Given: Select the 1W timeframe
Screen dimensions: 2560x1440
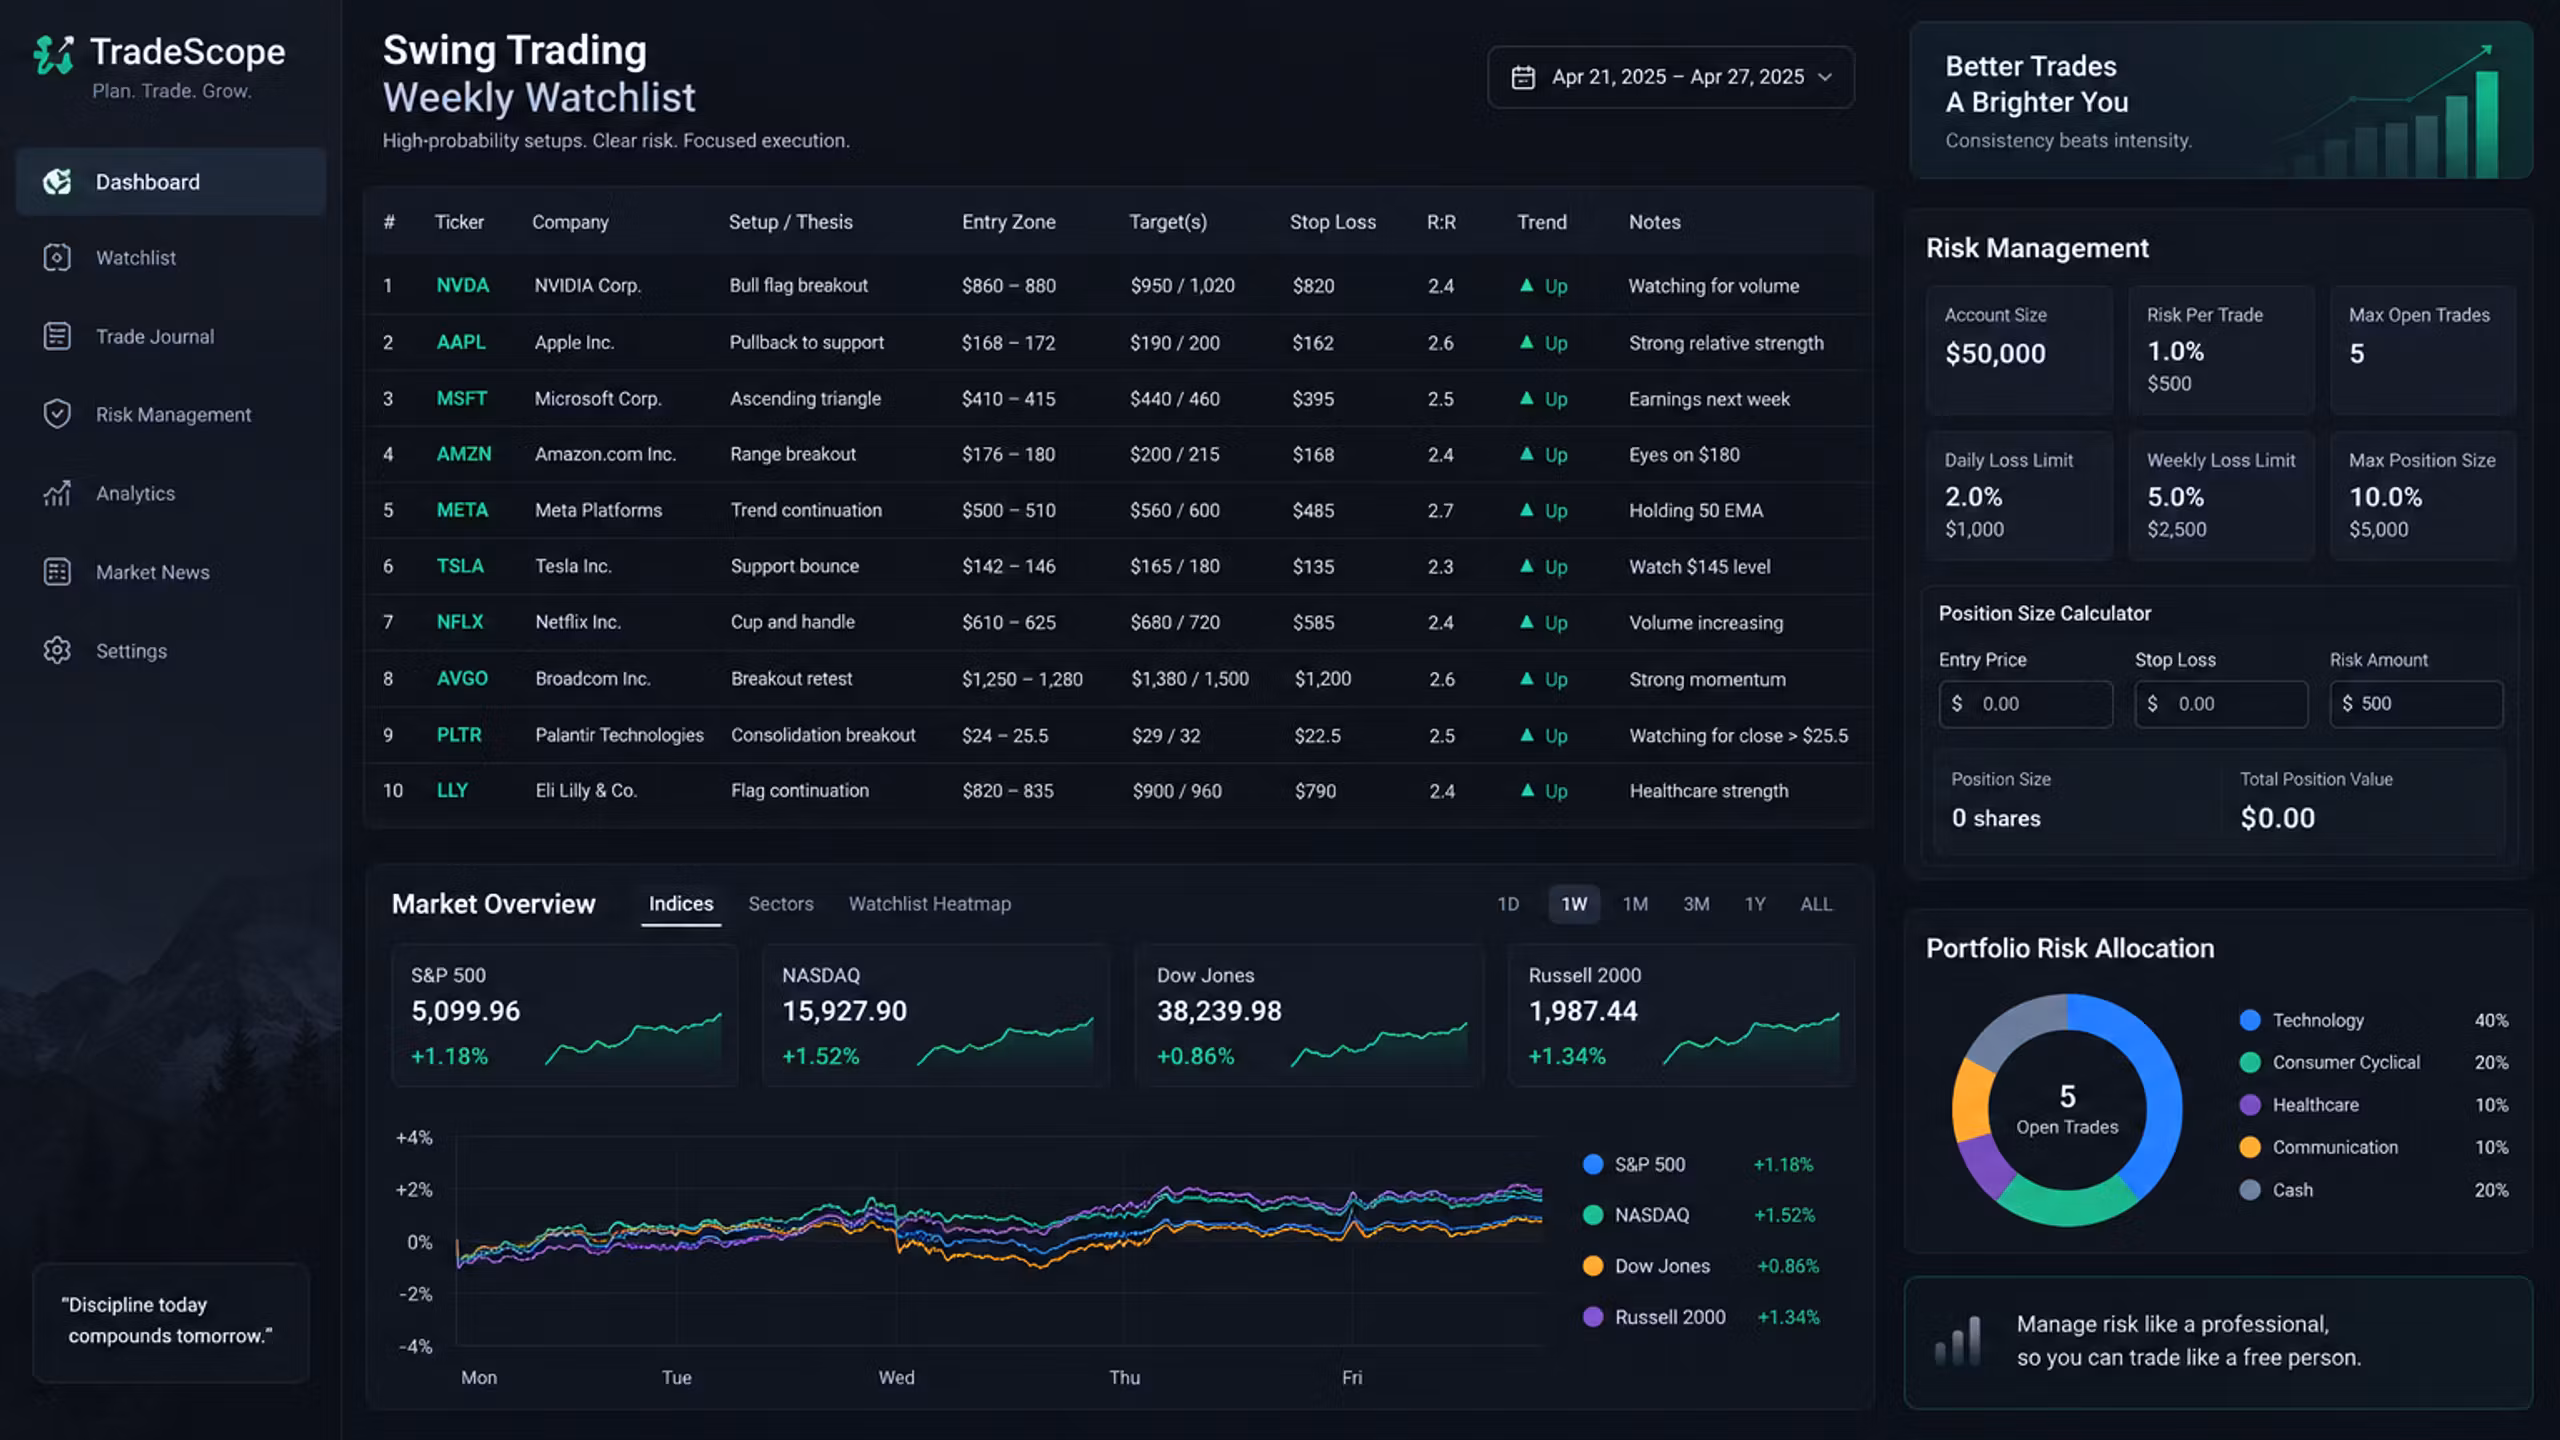Looking at the screenshot, I should (1574, 904).
